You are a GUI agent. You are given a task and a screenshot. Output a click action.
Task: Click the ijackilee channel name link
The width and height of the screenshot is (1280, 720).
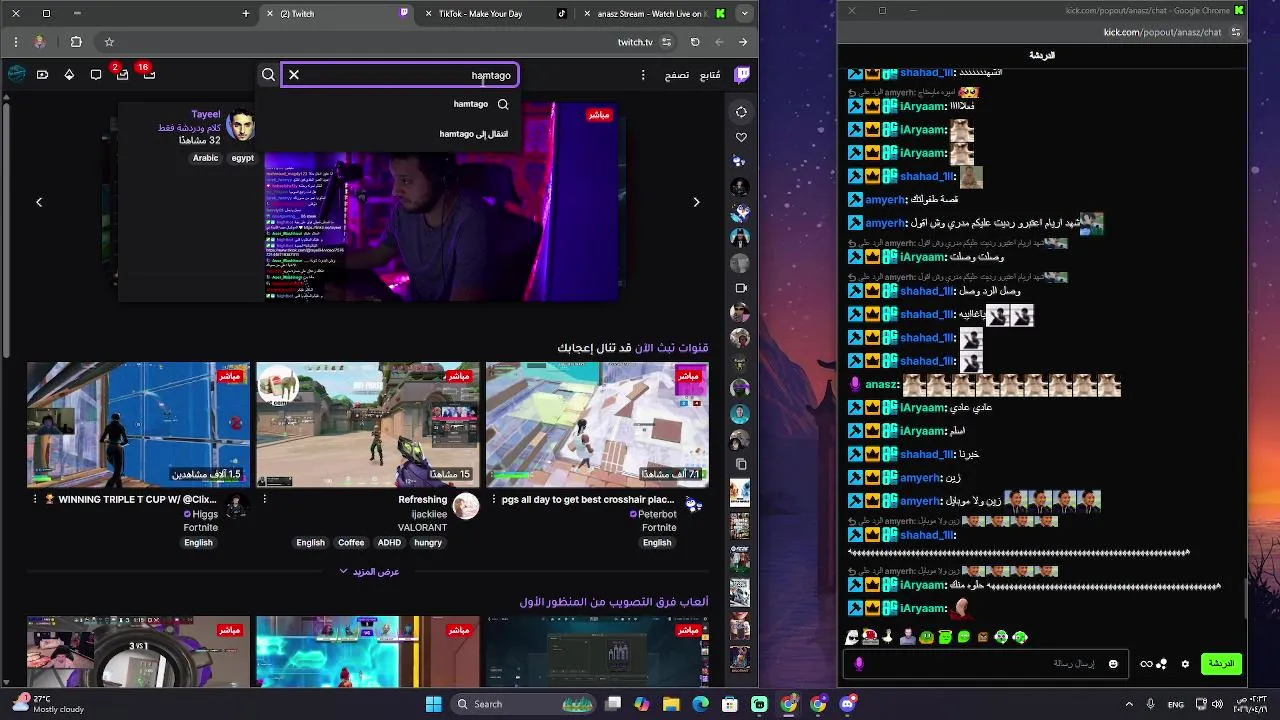pos(429,514)
